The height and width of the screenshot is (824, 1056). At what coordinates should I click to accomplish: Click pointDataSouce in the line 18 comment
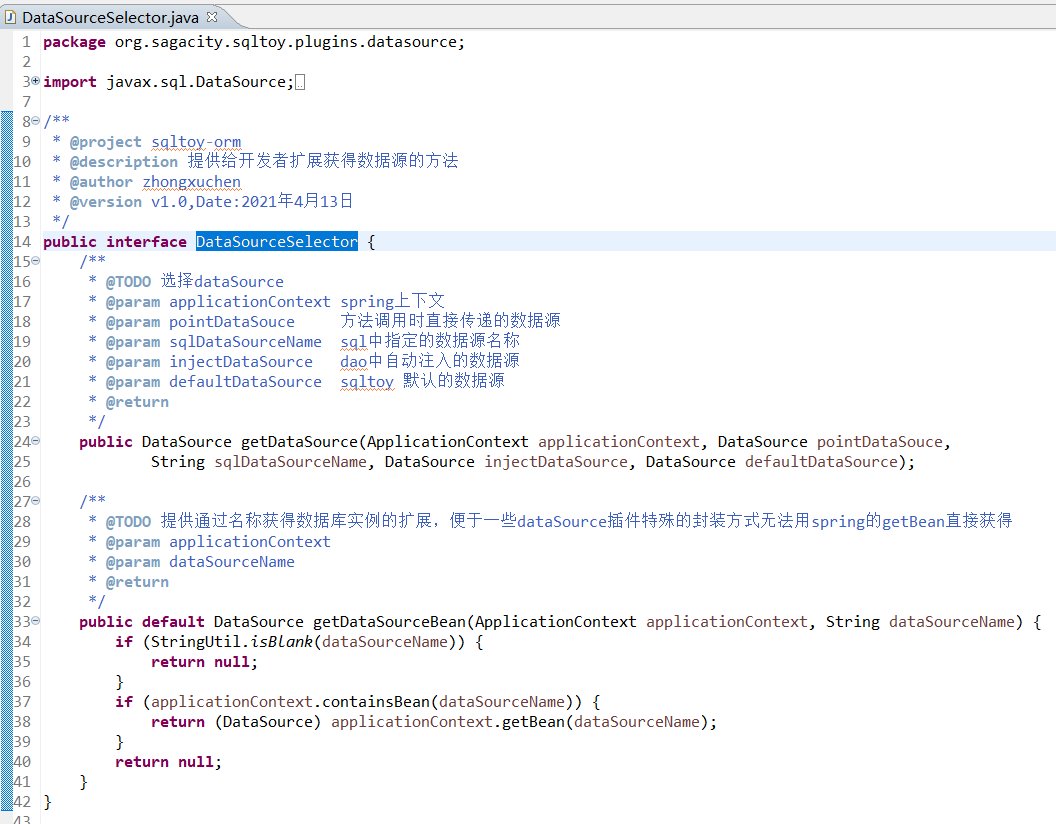click(232, 322)
